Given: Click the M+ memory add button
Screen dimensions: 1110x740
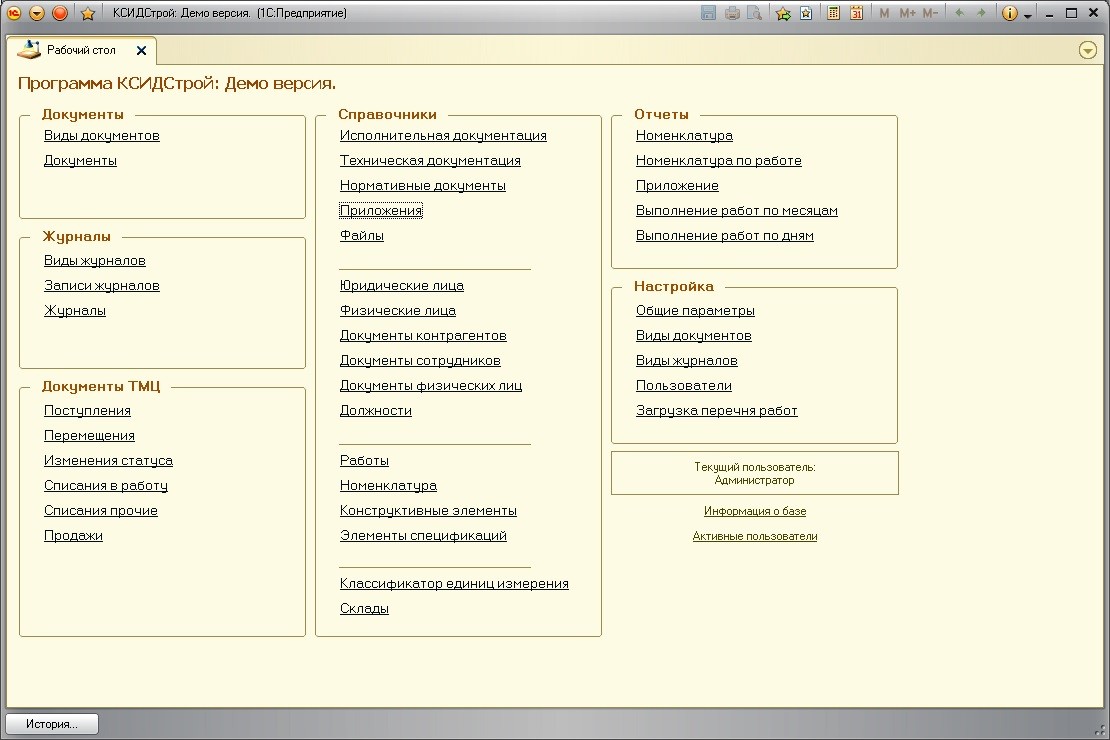Looking at the screenshot, I should (x=908, y=13).
